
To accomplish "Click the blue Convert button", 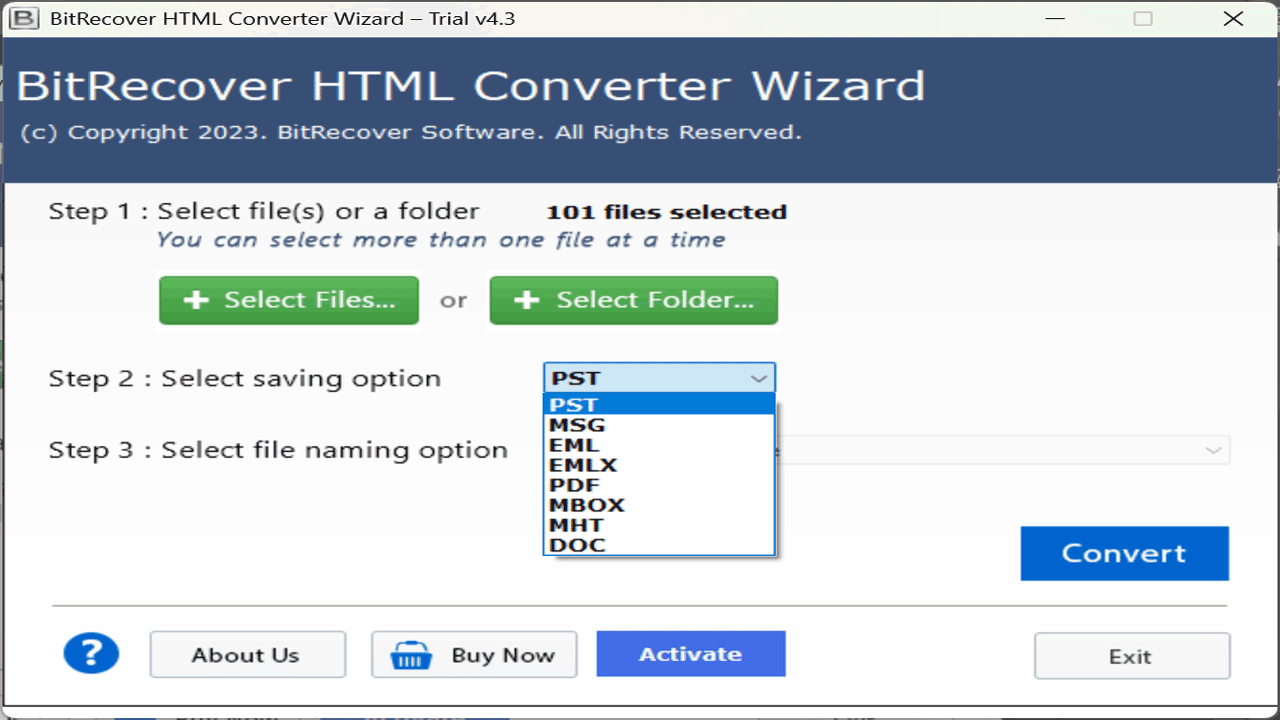I will tap(1124, 553).
